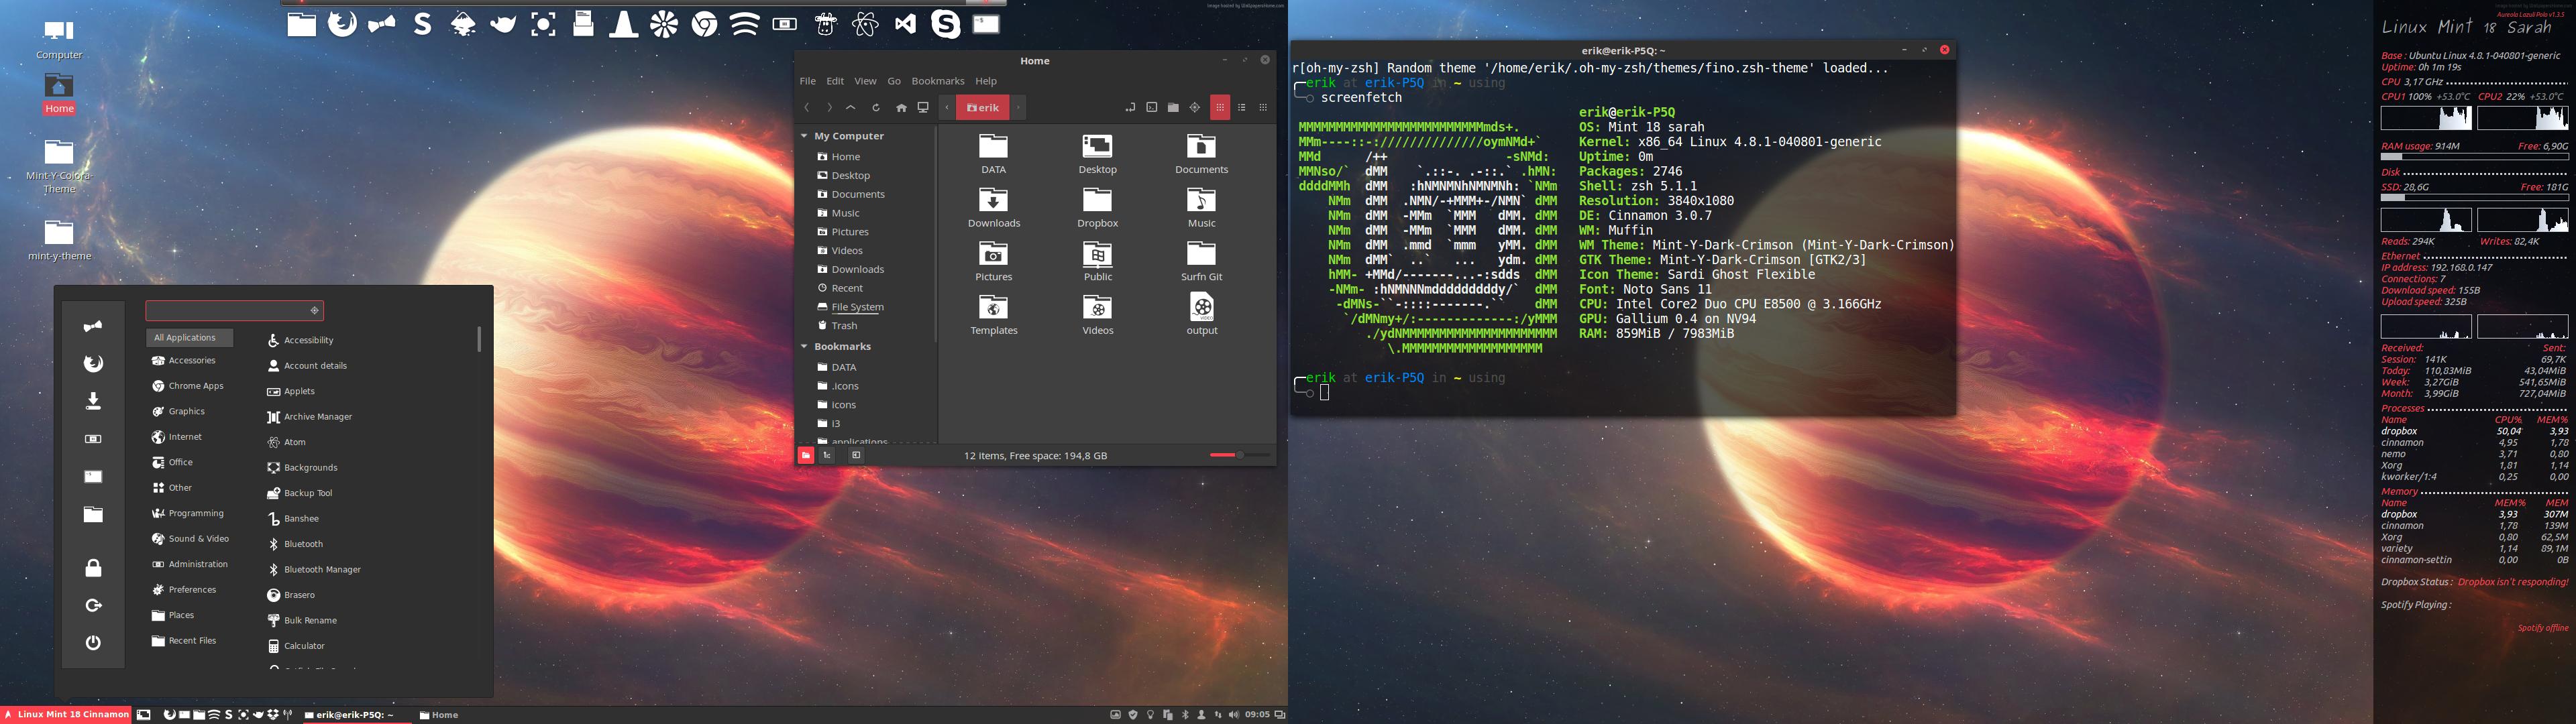Click the erik path bar button

tap(983, 108)
